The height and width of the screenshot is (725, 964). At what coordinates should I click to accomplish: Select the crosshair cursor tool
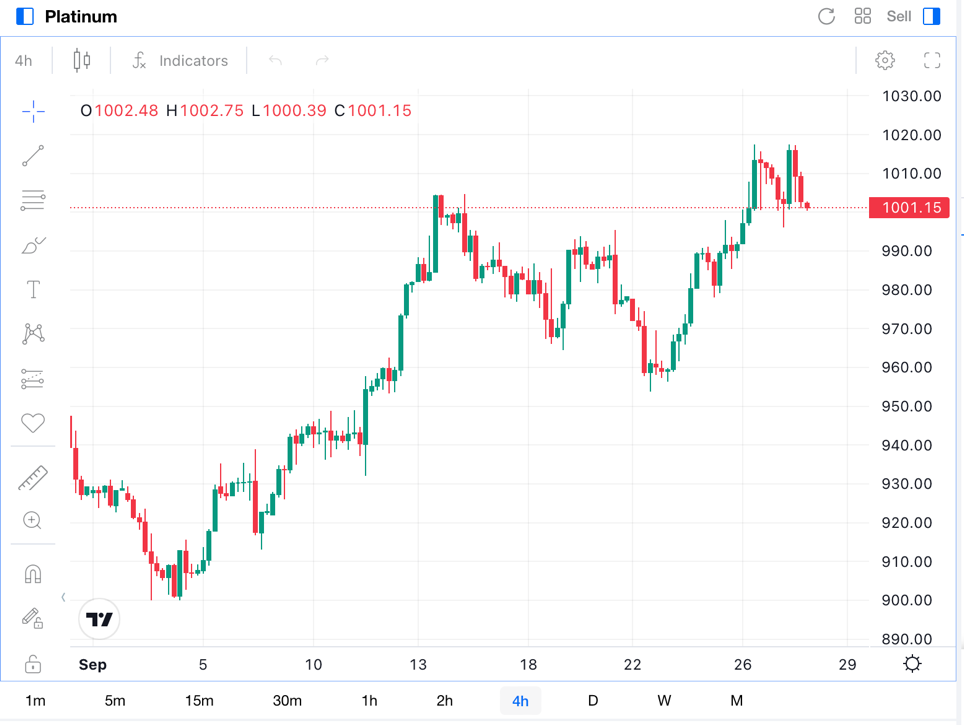(x=33, y=111)
